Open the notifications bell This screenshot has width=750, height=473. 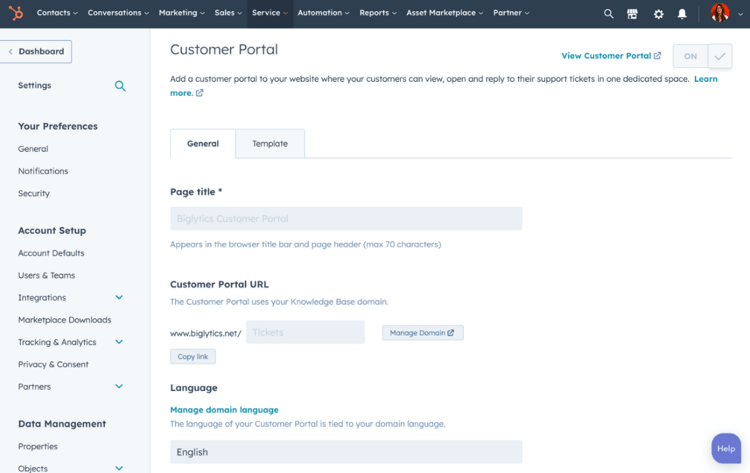coord(682,14)
